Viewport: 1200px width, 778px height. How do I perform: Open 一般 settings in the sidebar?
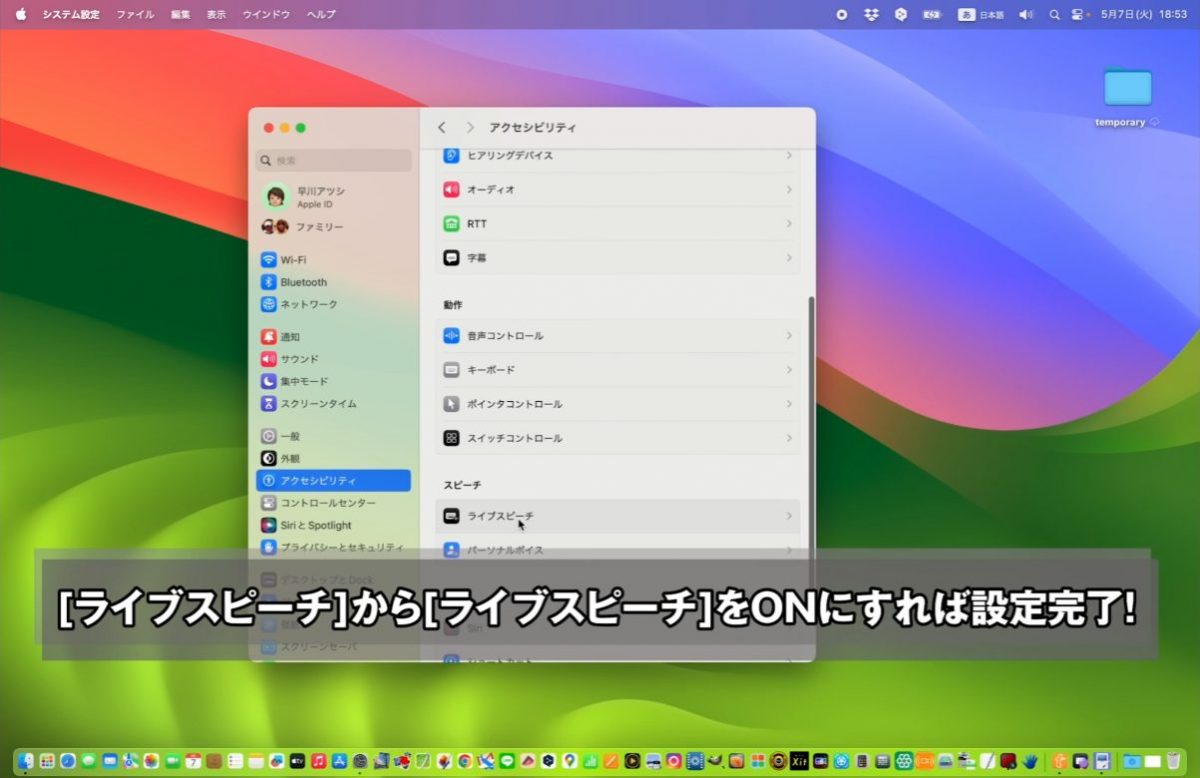(333, 436)
